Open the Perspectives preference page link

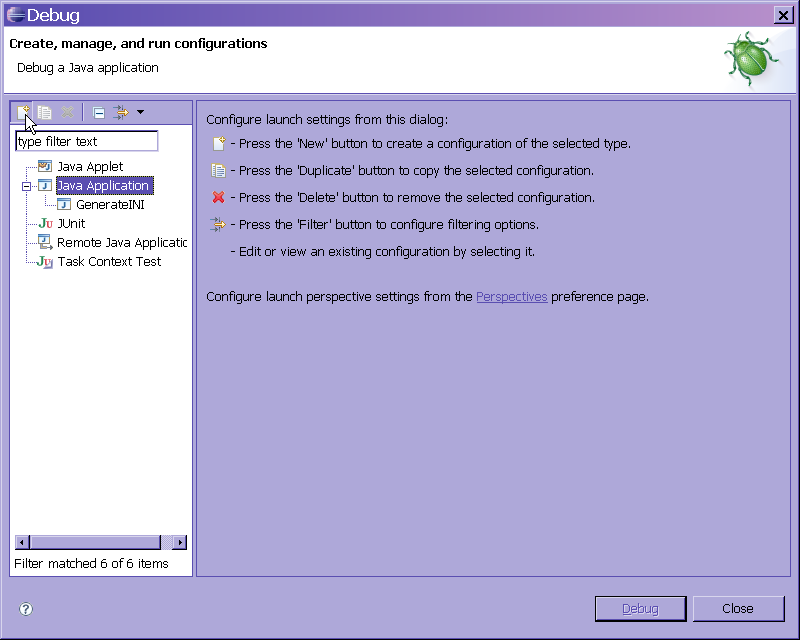(511, 297)
